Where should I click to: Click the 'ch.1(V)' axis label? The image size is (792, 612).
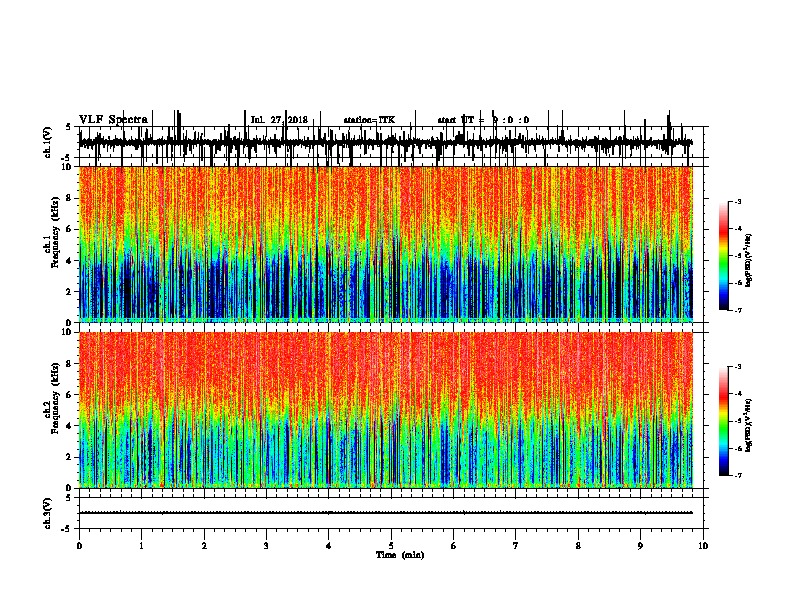tap(48, 142)
